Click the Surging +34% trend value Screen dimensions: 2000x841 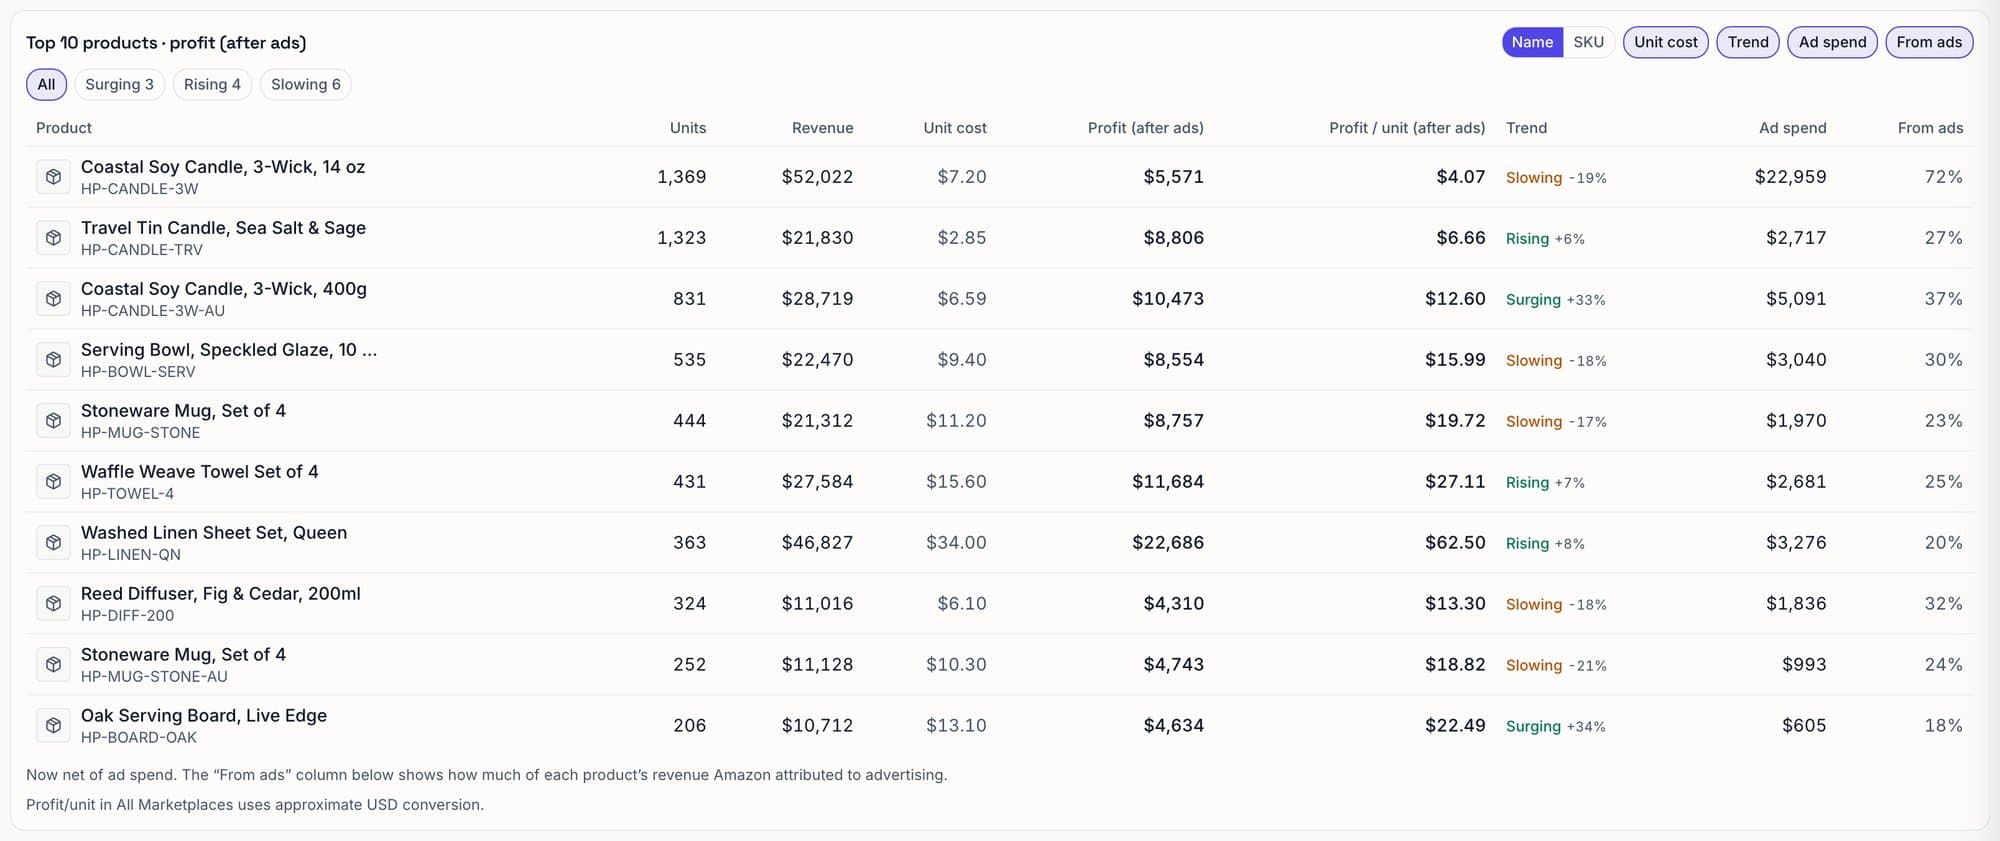(x=1556, y=727)
